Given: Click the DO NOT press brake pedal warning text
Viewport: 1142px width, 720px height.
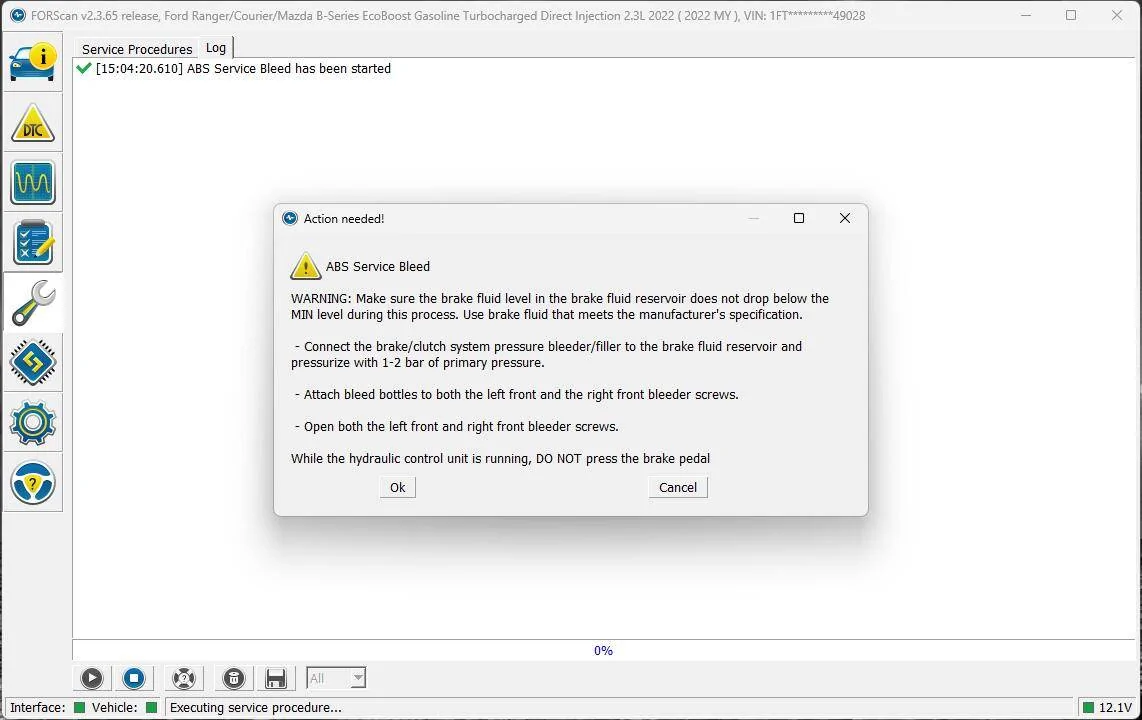Looking at the screenshot, I should (x=500, y=459).
